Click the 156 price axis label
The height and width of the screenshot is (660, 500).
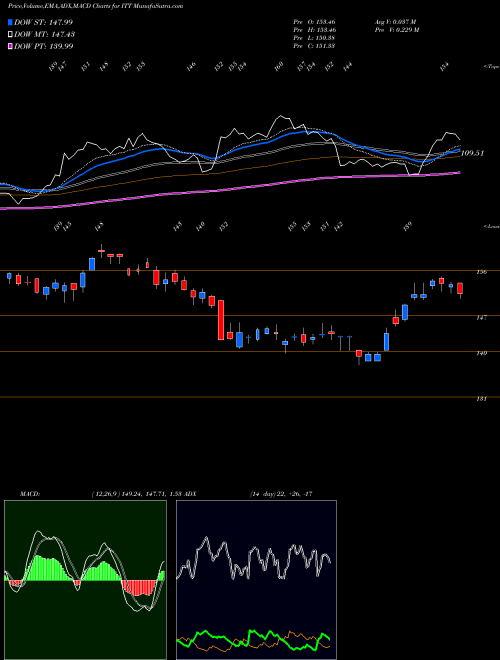pyautogui.click(x=482, y=272)
